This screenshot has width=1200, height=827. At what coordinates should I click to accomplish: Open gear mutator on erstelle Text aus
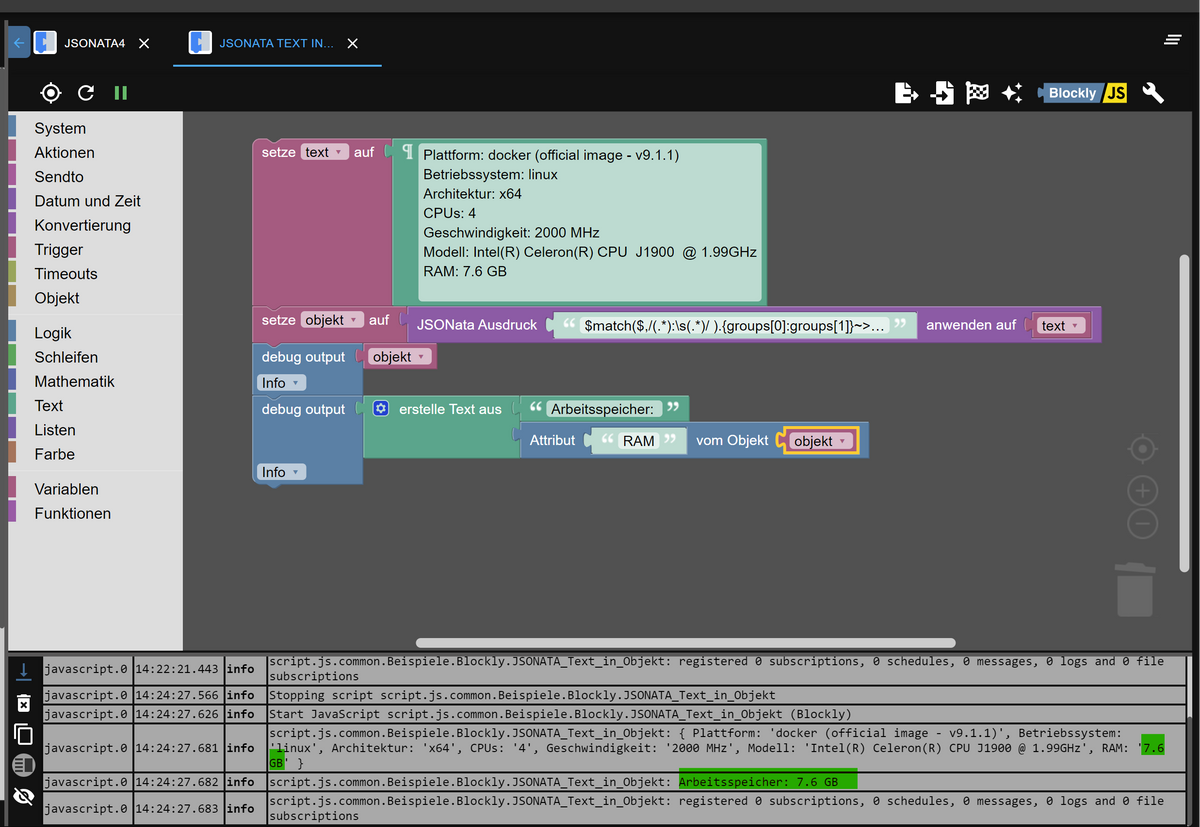tap(380, 409)
